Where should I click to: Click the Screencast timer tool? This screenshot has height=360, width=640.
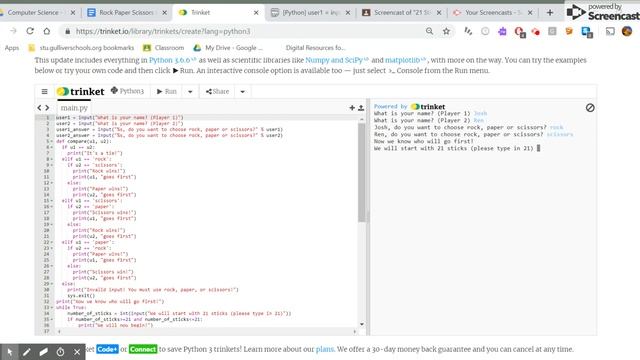[x=60, y=351]
